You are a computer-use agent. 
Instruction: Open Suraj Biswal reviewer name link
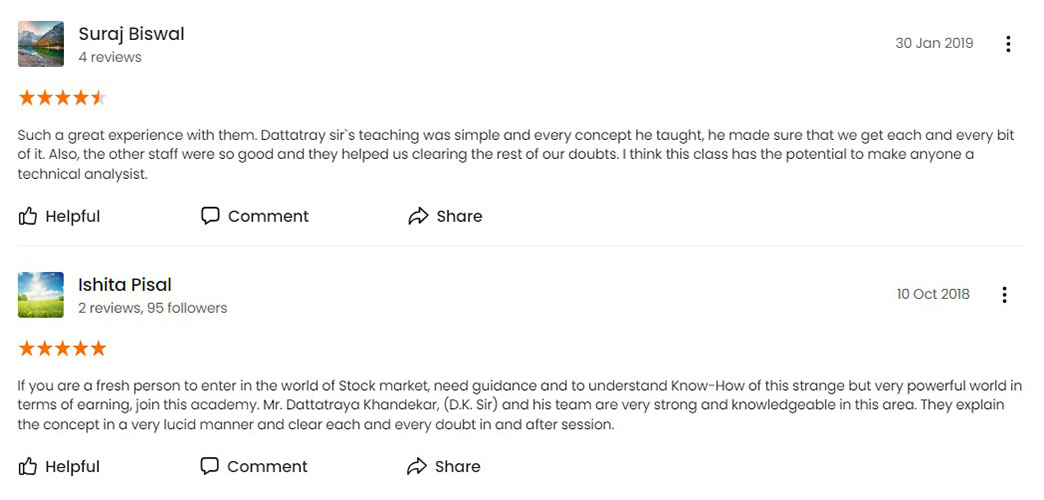131,34
